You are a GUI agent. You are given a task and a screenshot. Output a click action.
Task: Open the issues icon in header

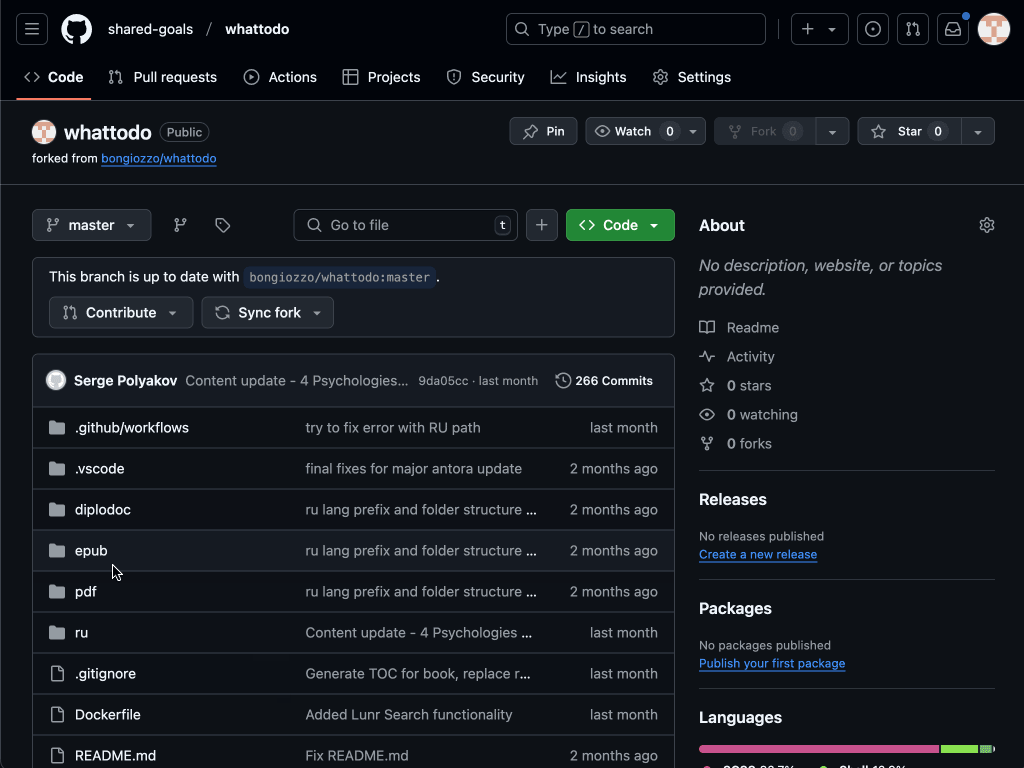pyautogui.click(x=873, y=29)
